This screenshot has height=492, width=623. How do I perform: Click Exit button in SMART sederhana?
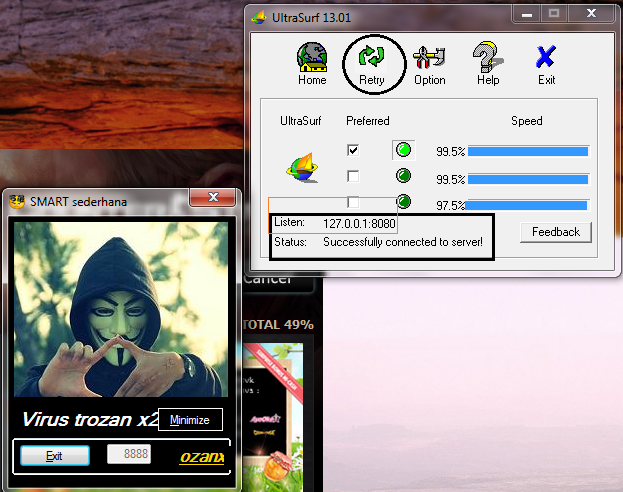coord(55,455)
